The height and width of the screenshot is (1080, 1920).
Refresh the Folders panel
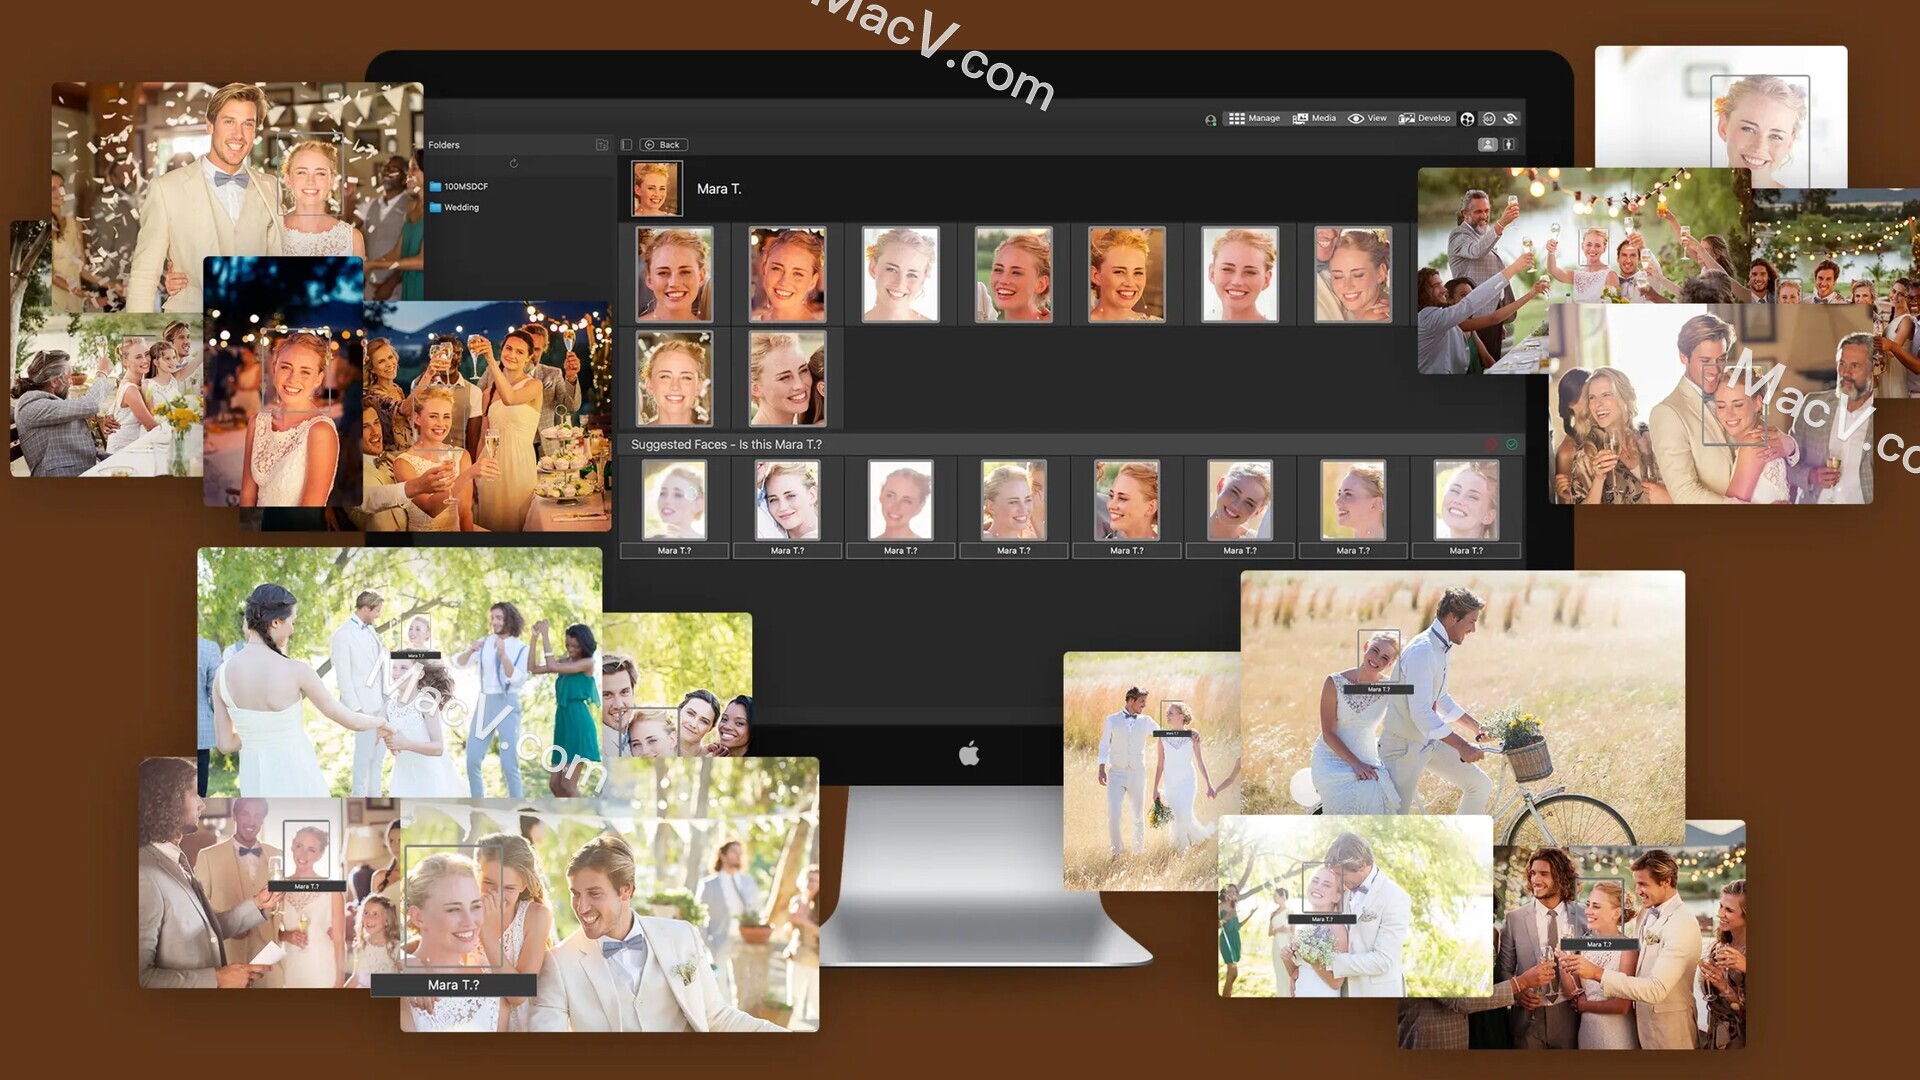tap(514, 163)
